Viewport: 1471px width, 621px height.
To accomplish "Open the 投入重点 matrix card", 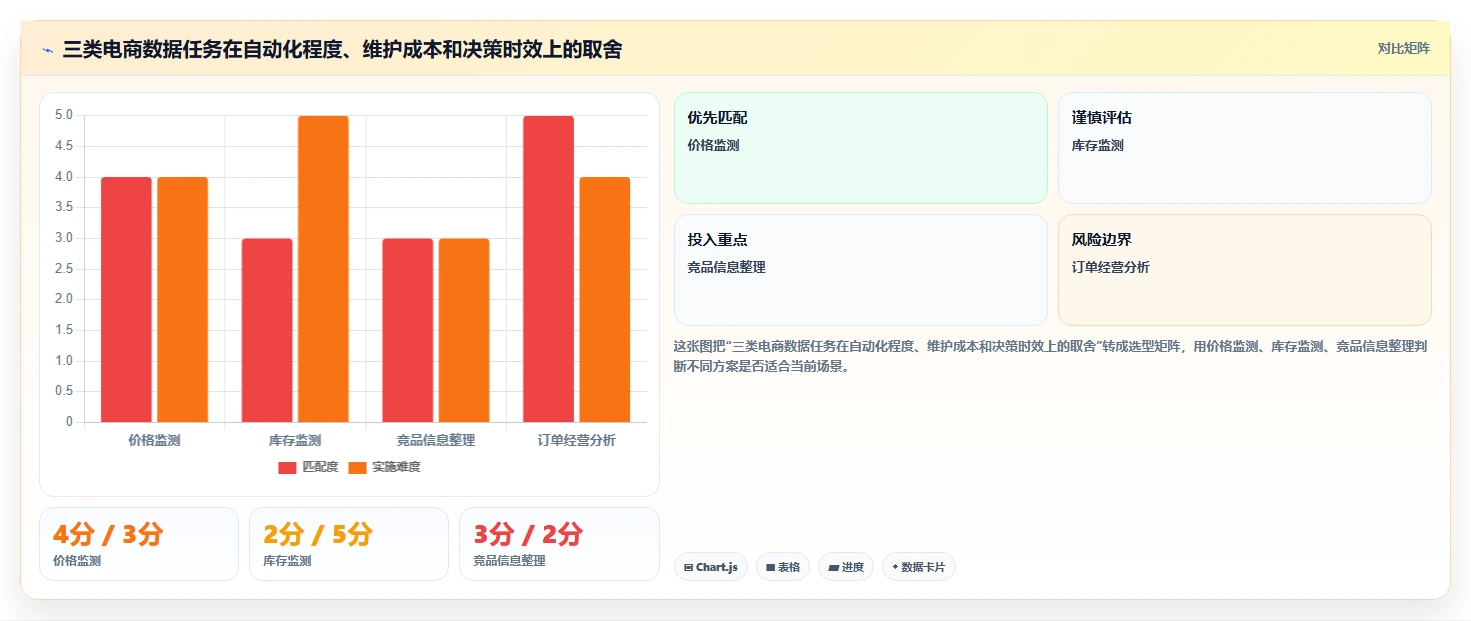I will point(861,270).
